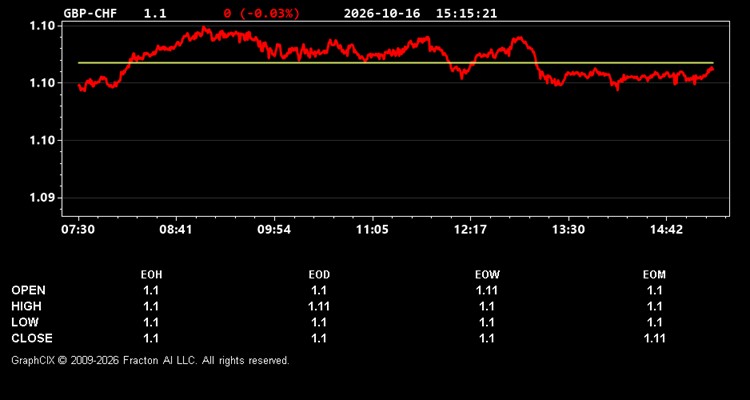Click the GBP-CHF currency pair title
The image size is (750, 400).
pos(91,13)
